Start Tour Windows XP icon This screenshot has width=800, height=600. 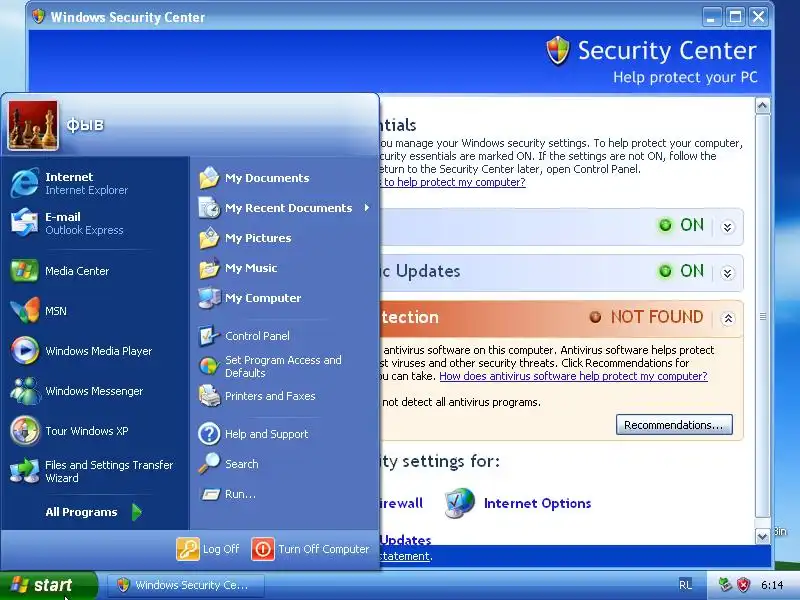point(24,431)
